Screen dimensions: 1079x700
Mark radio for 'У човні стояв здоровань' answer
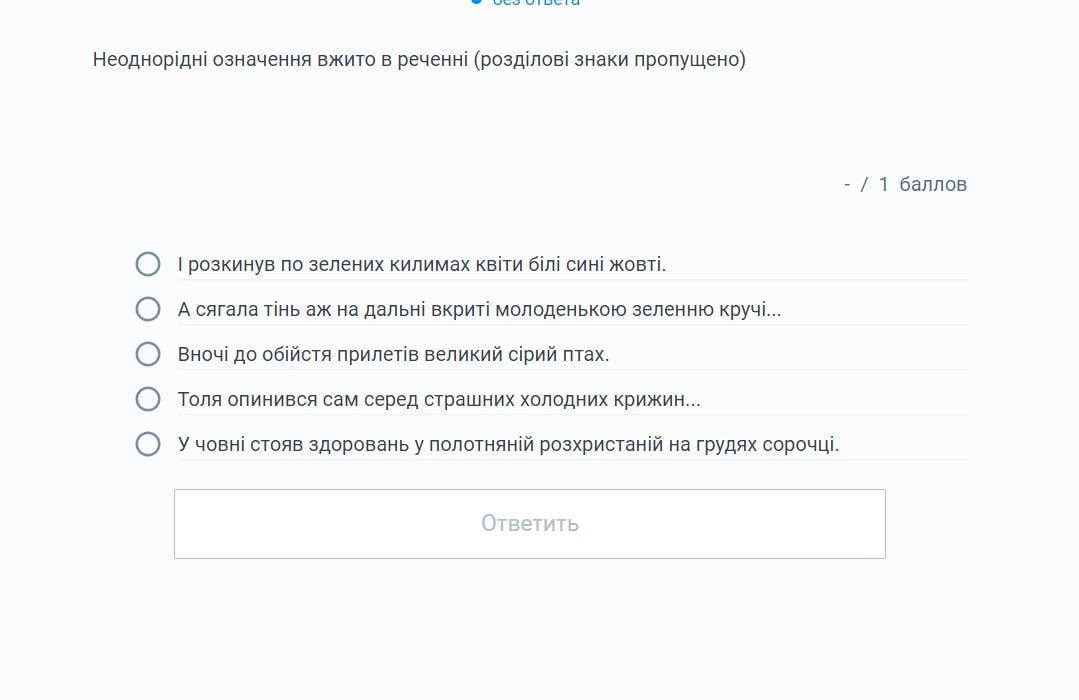pos(148,444)
